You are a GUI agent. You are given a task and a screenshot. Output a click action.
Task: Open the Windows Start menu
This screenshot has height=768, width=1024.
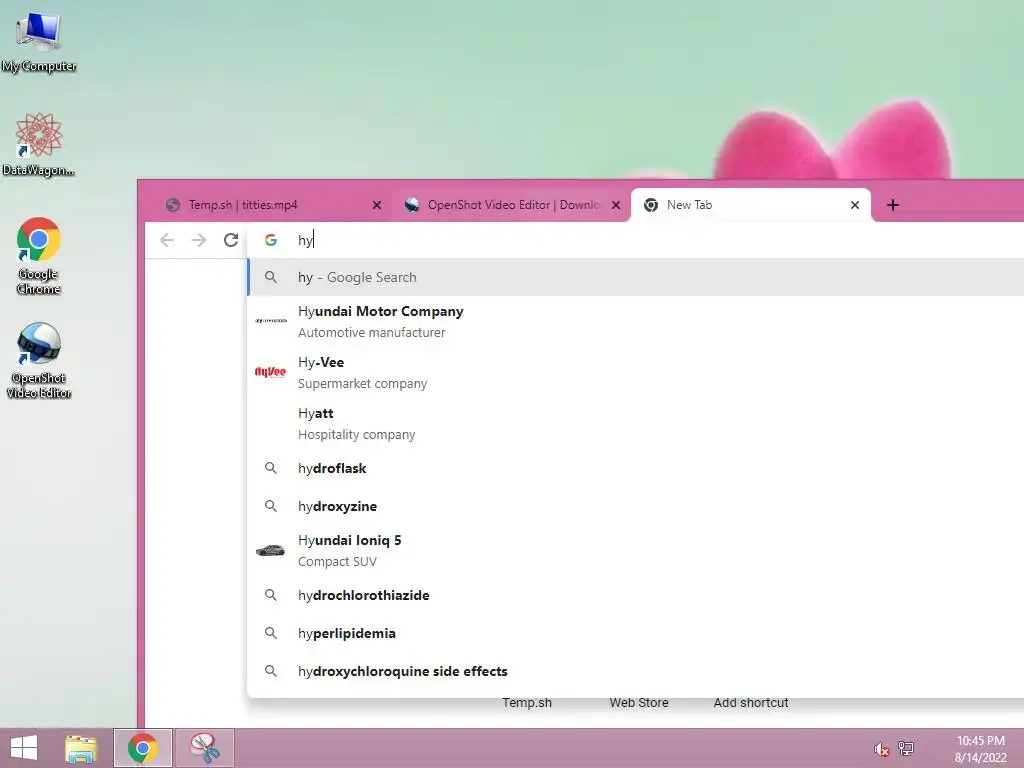[24, 748]
